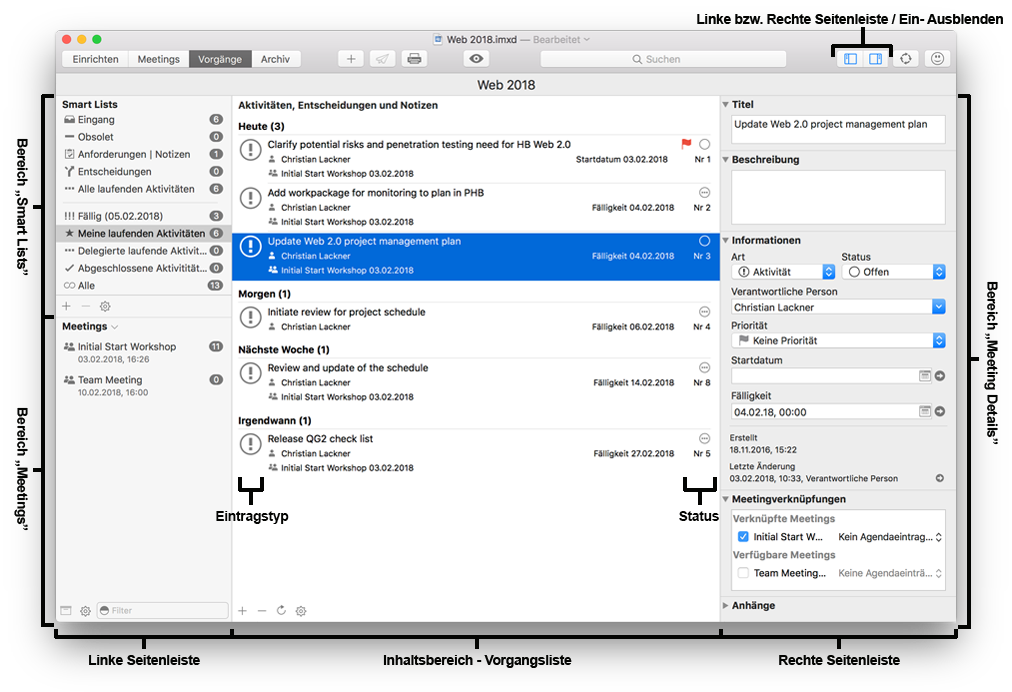The height and width of the screenshot is (692, 1012).
Task: Click the plus toolbar button
Action: pyautogui.click(x=350, y=59)
